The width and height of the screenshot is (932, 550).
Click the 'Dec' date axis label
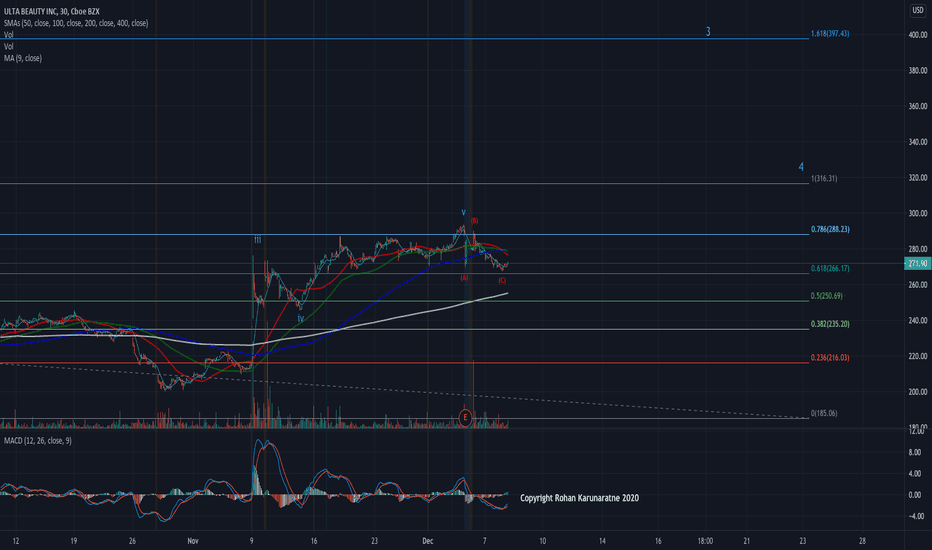click(427, 541)
